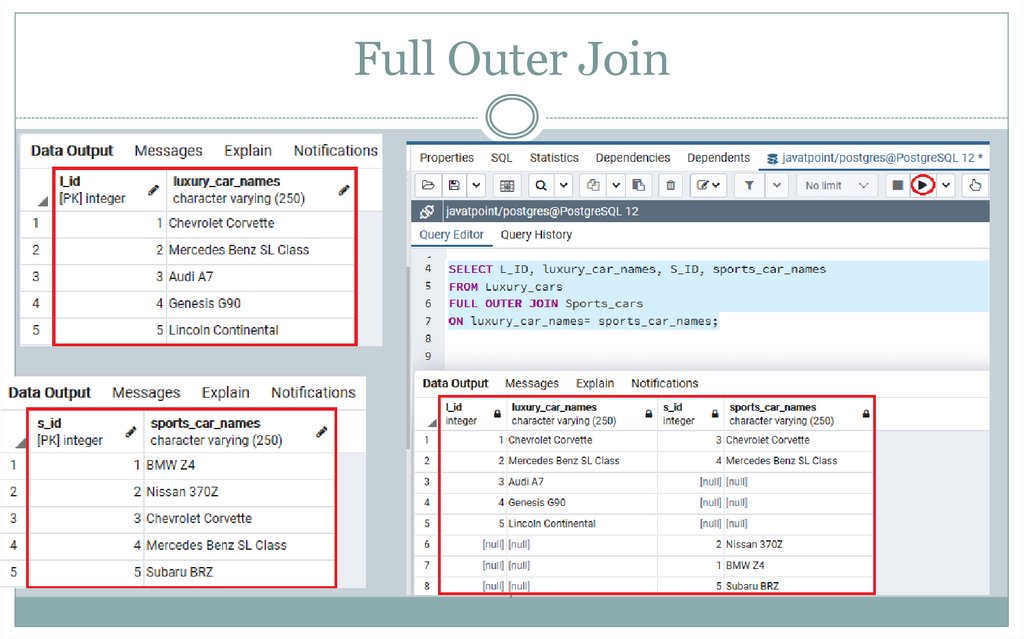Select the BMW Z4 cell in sports cars table
Image resolution: width=1024 pixels, height=639 pixels.
coord(238,465)
